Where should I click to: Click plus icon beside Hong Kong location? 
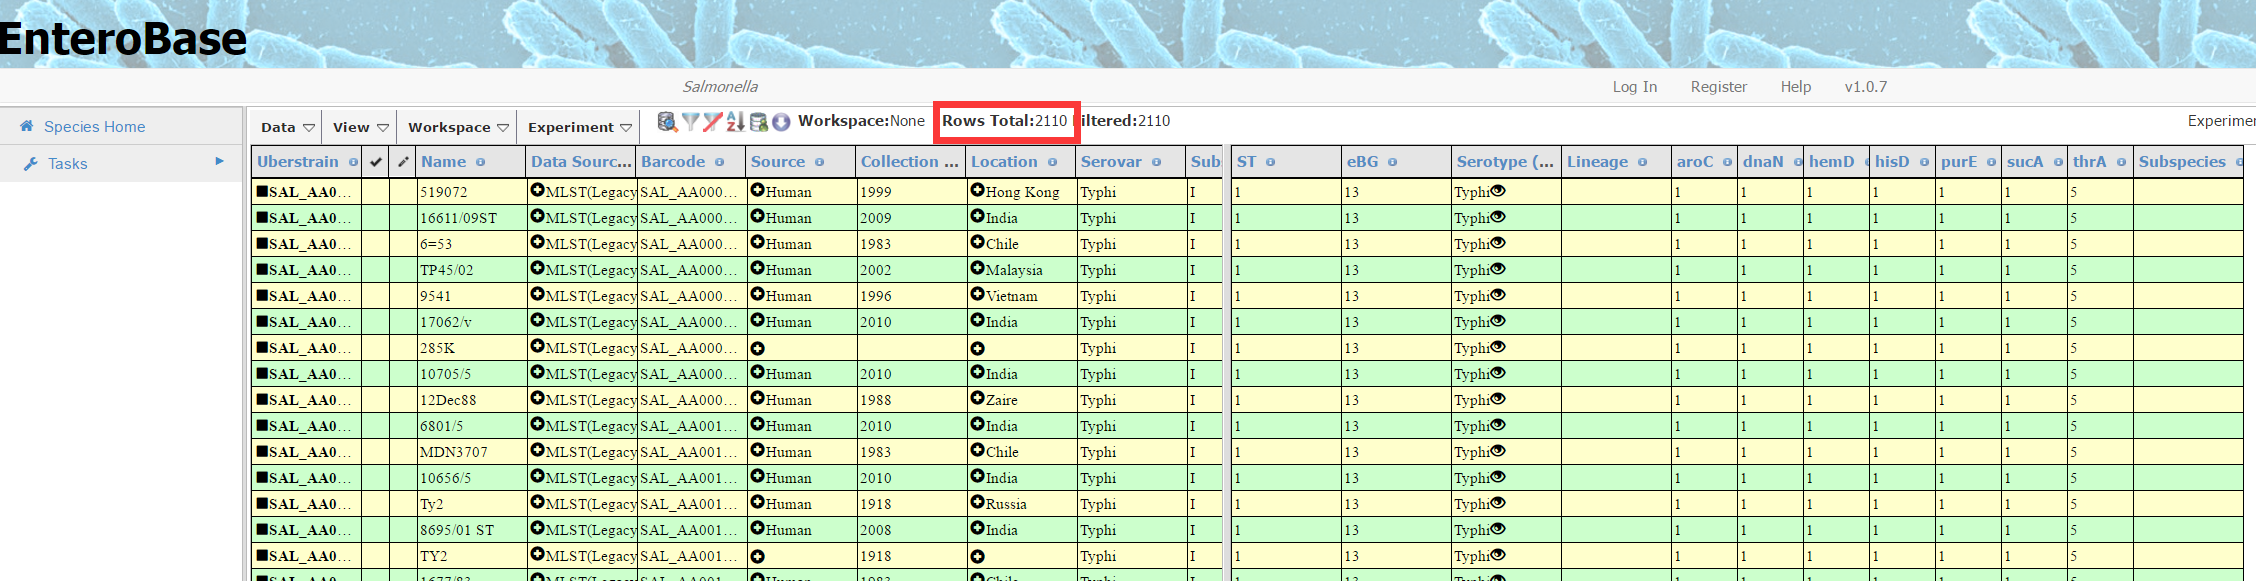pos(977,190)
